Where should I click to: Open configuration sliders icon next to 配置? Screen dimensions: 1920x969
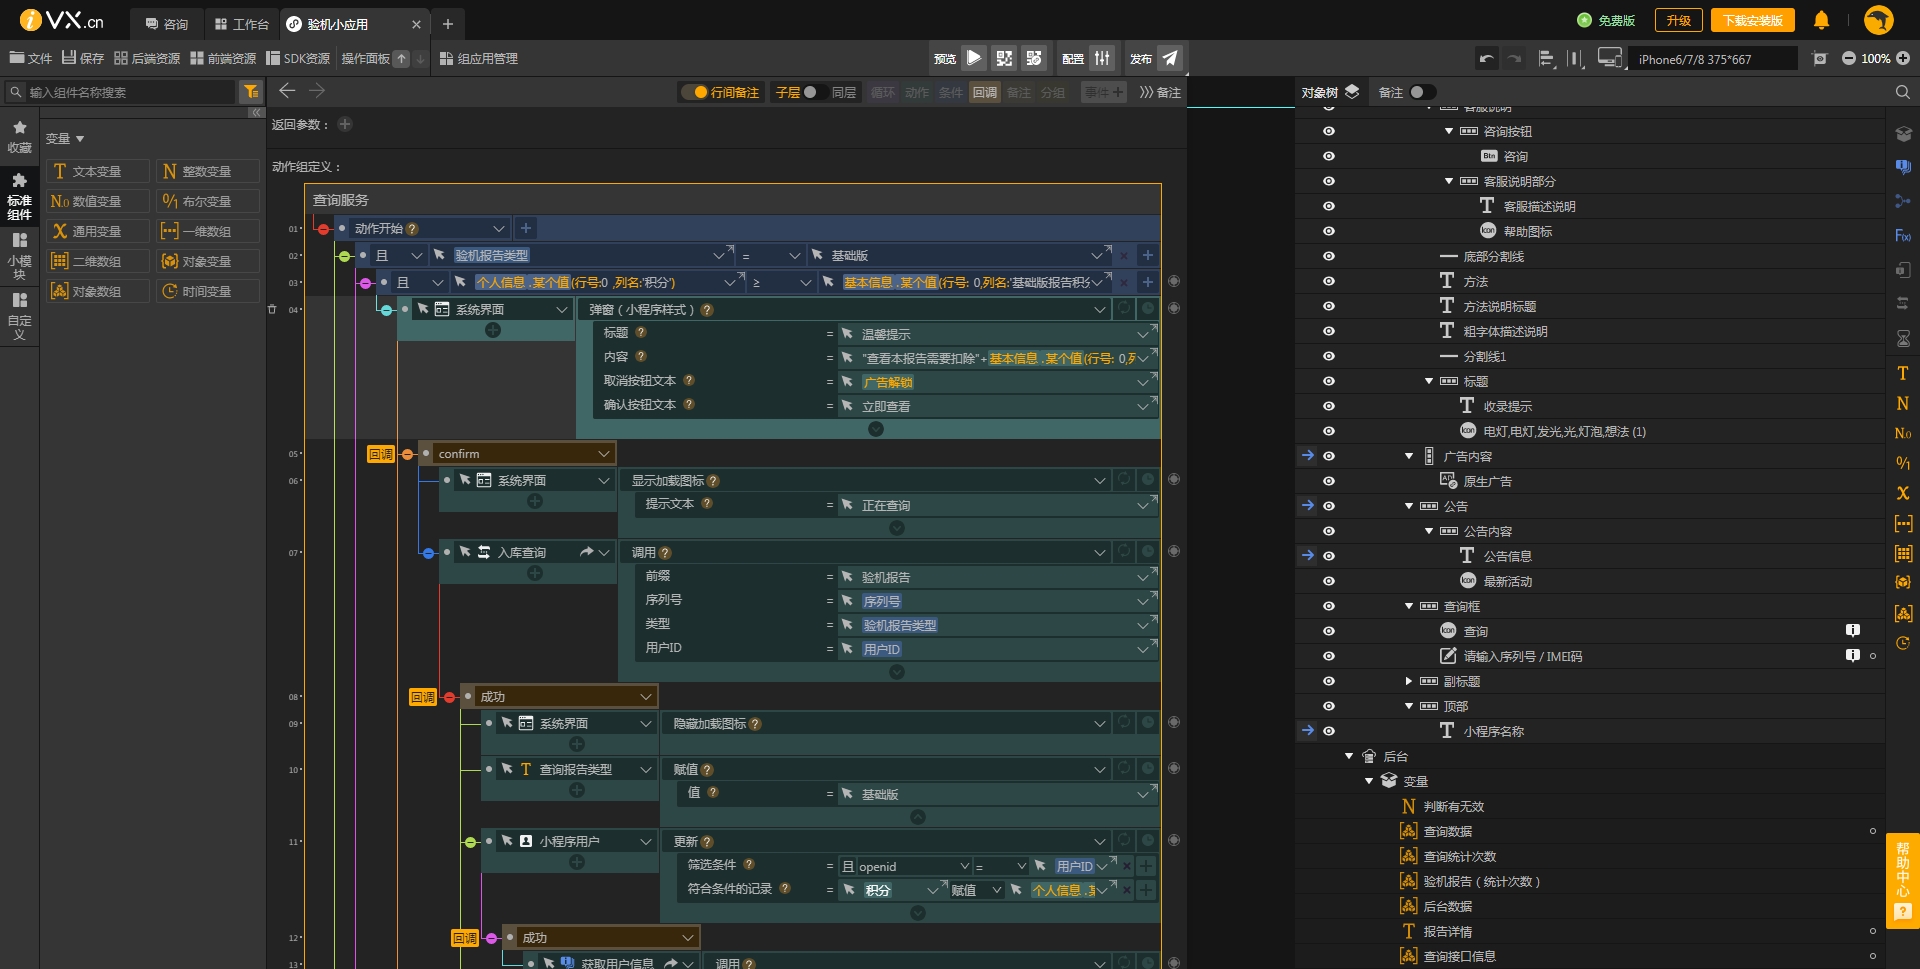pos(1102,58)
